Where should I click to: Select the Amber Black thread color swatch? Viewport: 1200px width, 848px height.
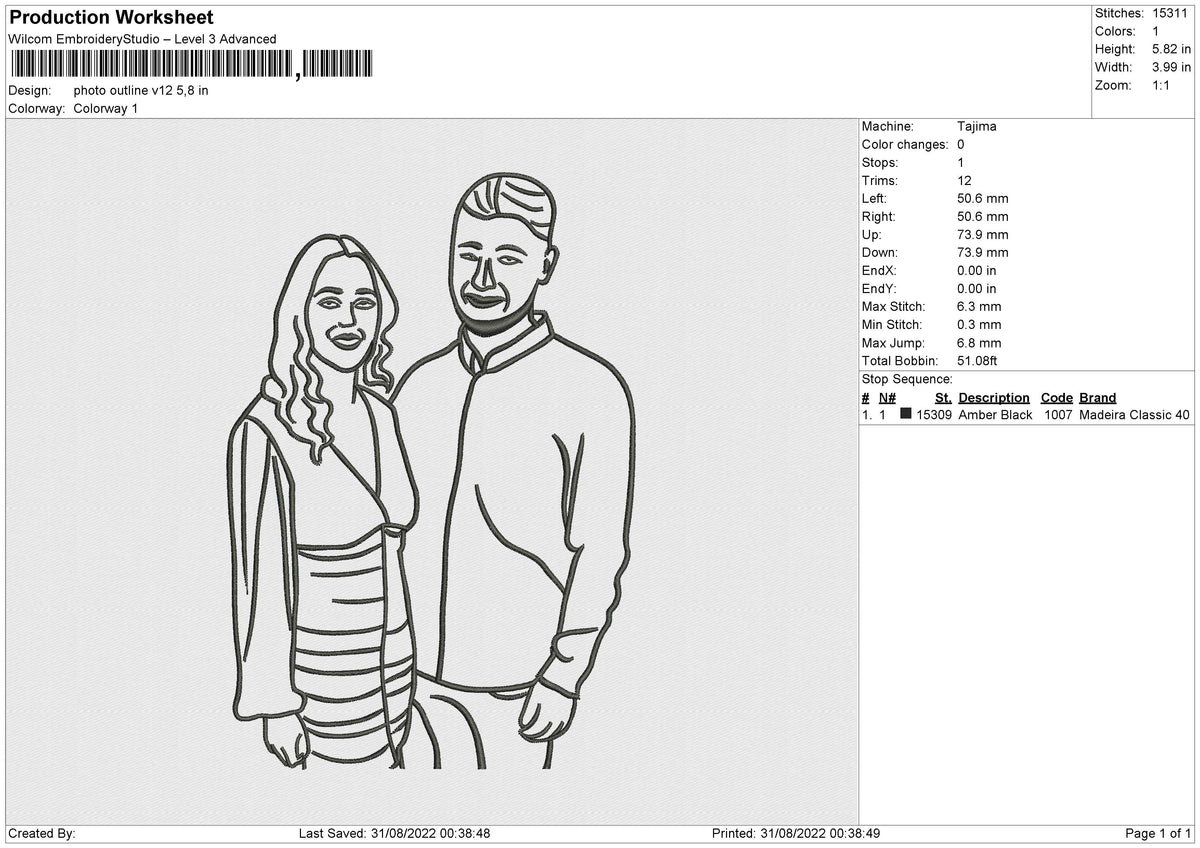coord(994,415)
